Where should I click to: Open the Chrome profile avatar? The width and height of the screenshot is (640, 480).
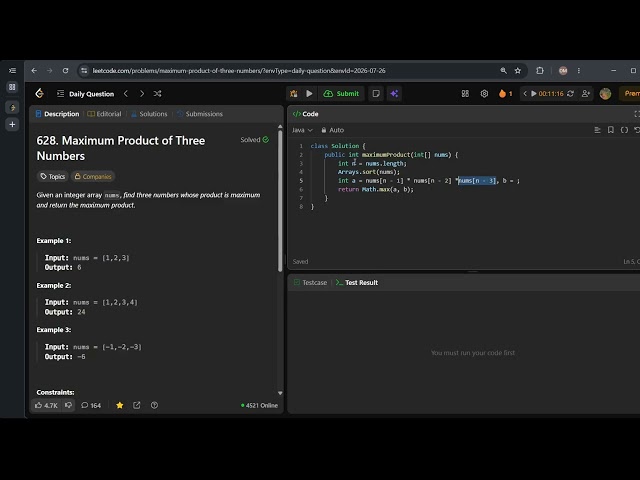(x=563, y=71)
